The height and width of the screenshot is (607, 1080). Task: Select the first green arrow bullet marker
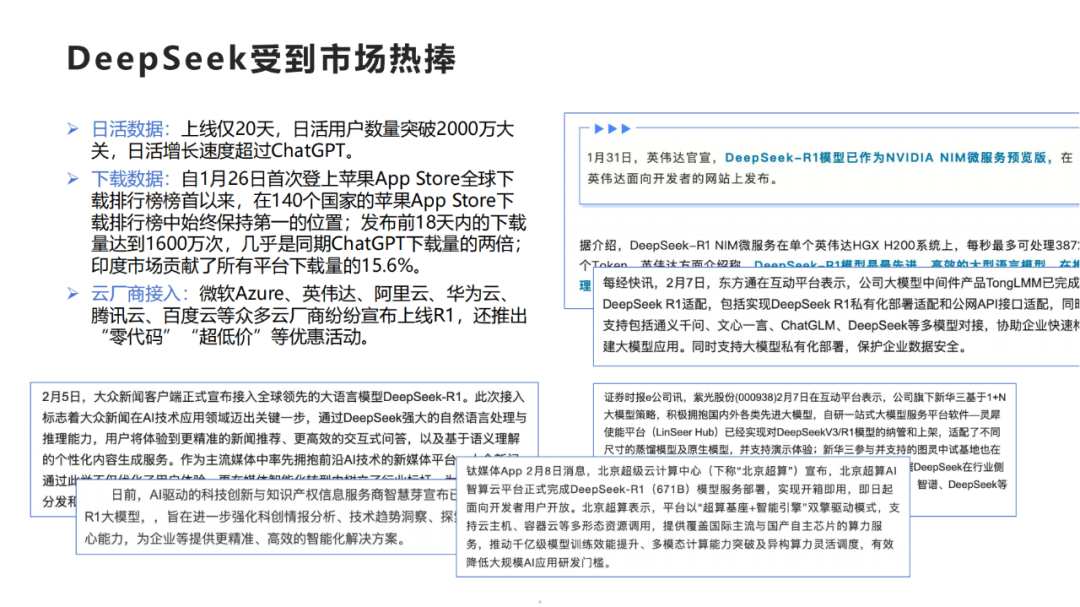tap(72, 128)
